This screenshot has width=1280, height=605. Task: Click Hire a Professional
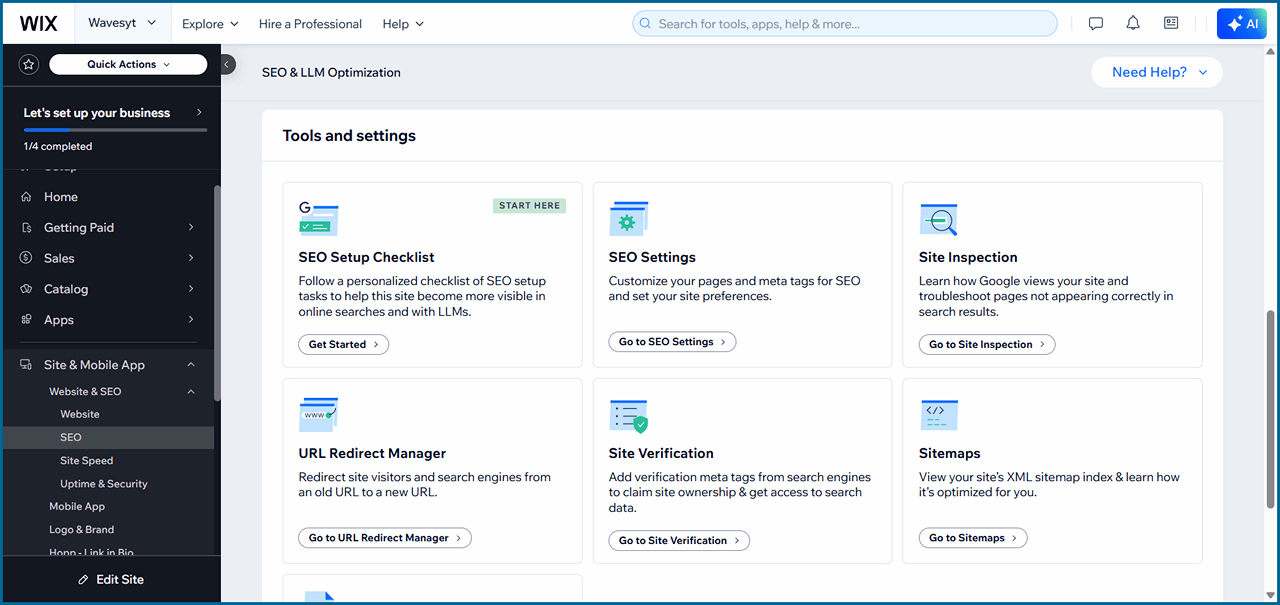click(x=310, y=24)
